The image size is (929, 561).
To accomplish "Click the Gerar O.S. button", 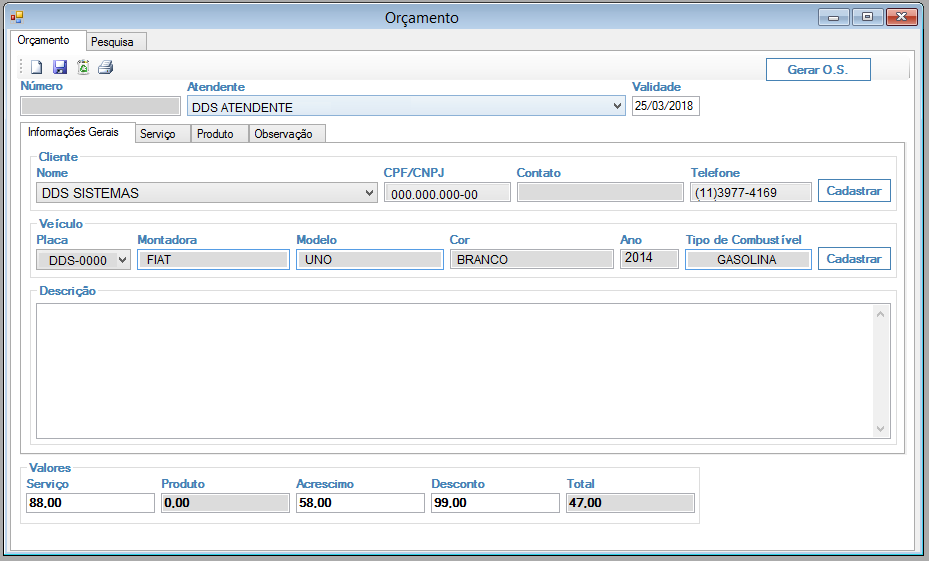I will tap(818, 69).
